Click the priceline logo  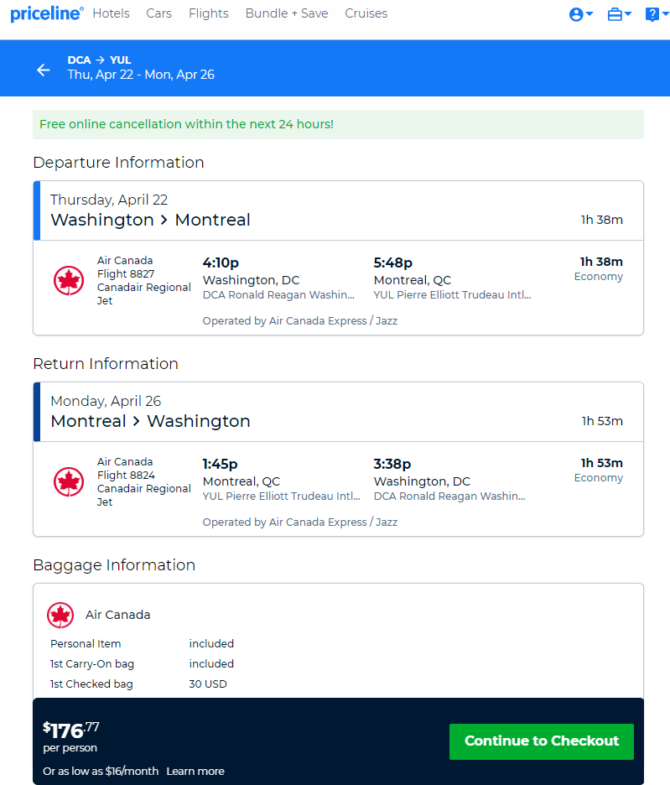[47, 14]
